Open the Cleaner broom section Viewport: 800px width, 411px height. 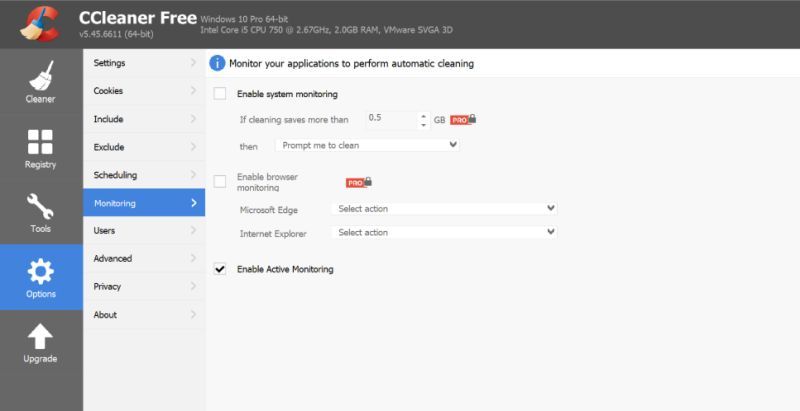(x=41, y=82)
